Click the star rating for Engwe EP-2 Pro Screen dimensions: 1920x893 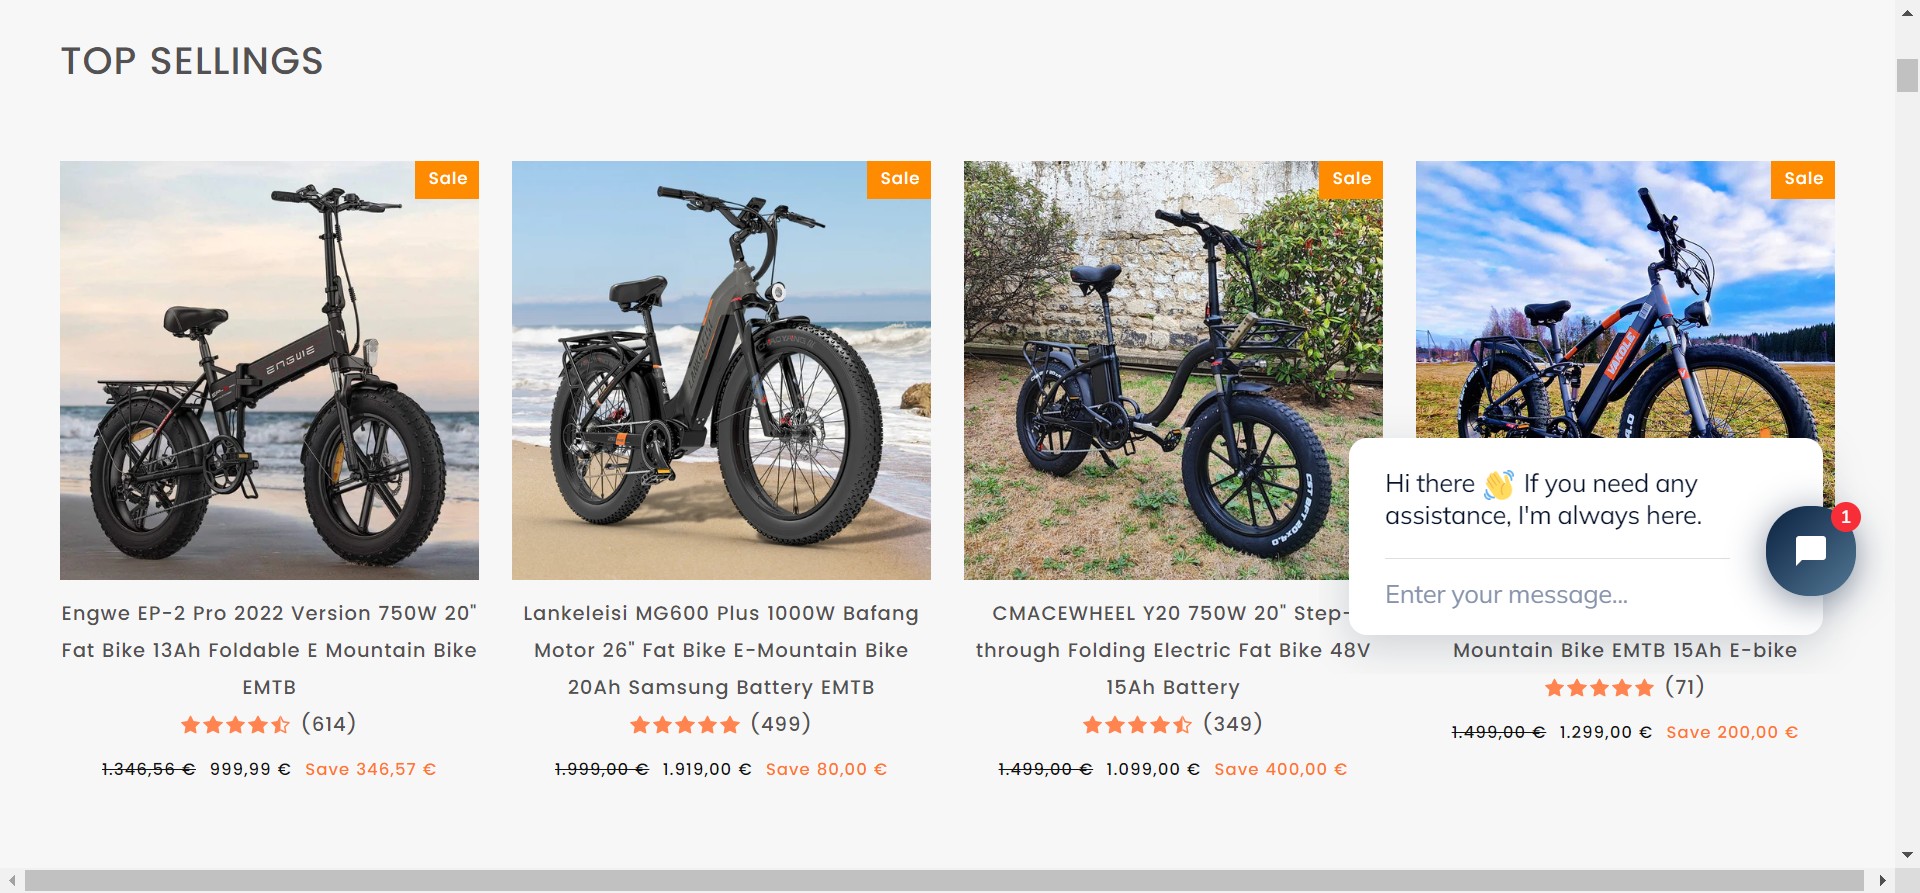click(236, 724)
